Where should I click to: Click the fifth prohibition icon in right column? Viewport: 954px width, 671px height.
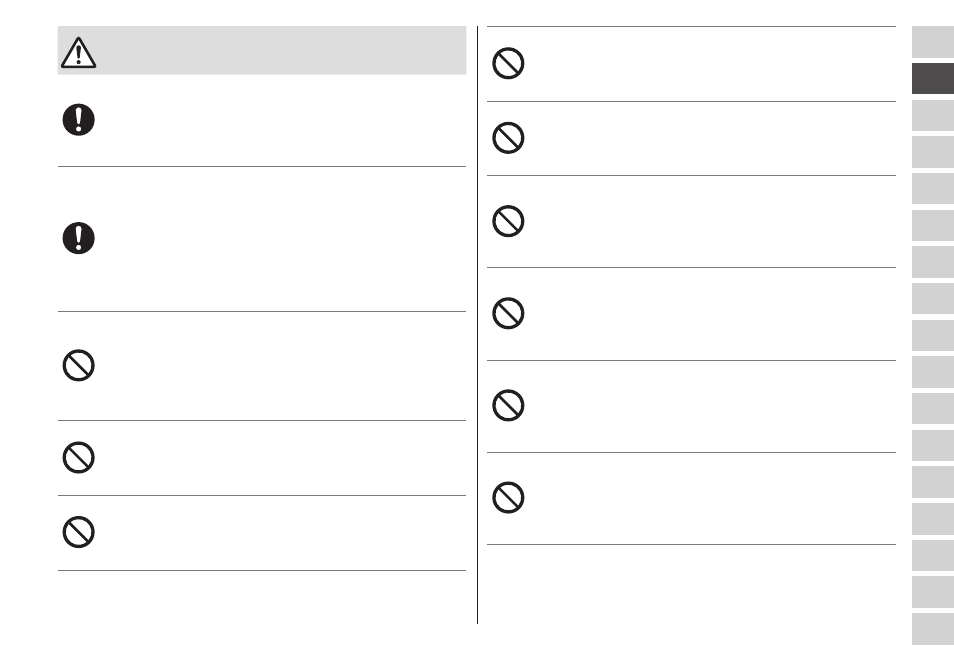click(x=508, y=405)
